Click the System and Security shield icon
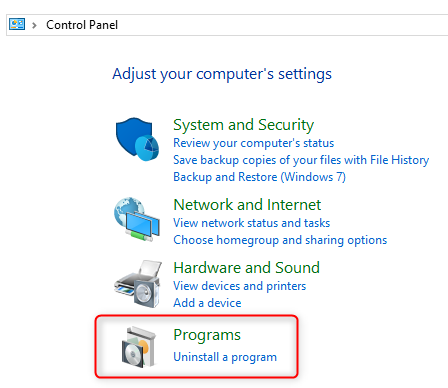The height and width of the screenshot is (388, 448). point(137,139)
